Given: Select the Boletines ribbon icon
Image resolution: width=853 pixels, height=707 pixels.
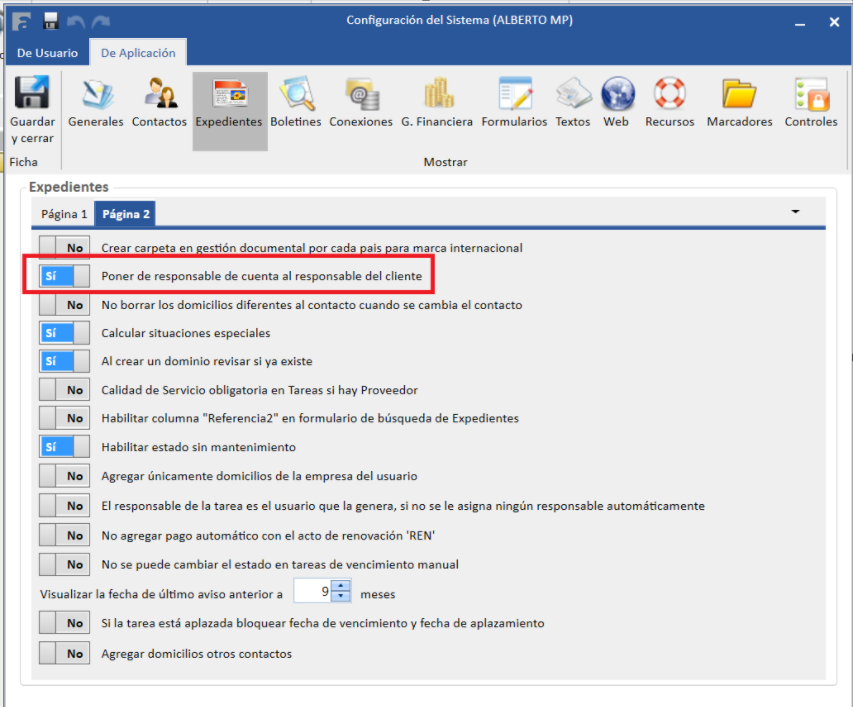Looking at the screenshot, I should click(x=296, y=97).
